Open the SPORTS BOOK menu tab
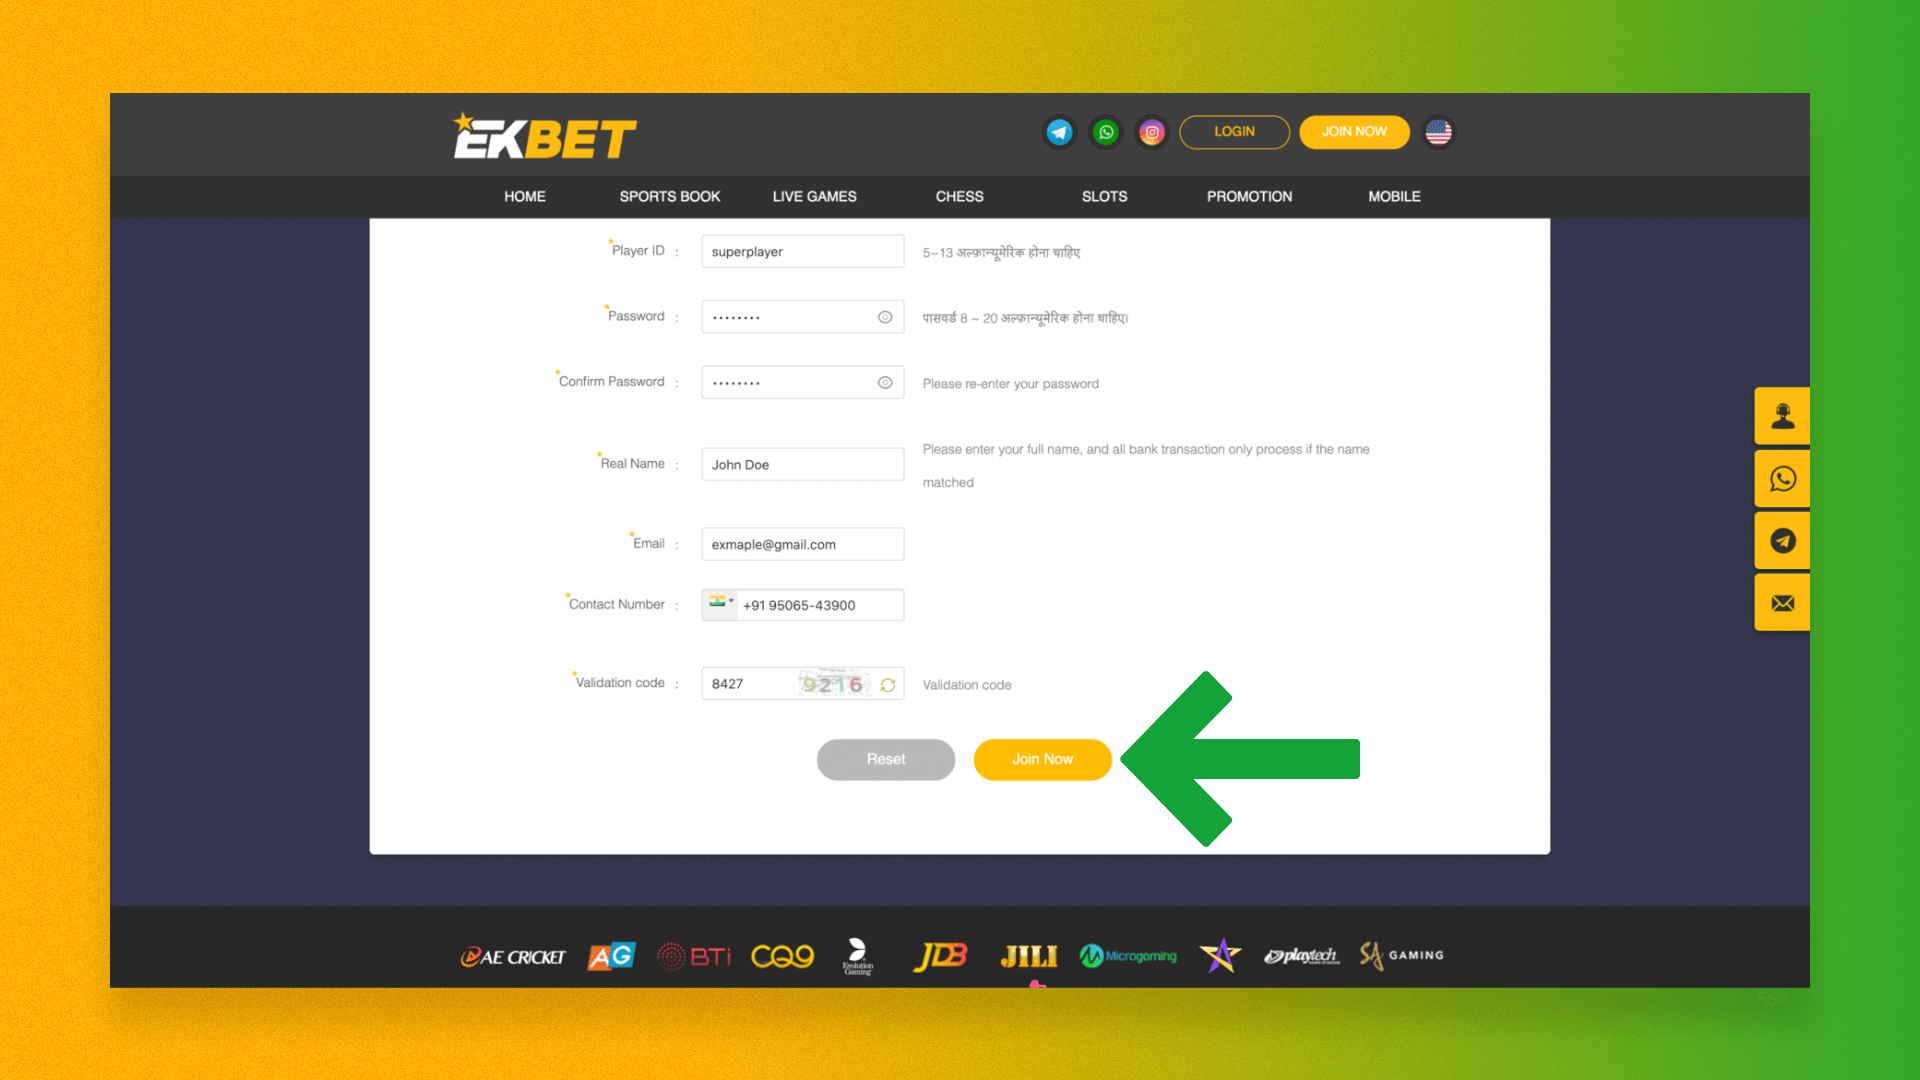Viewport: 1920px width, 1080px height. 669,195
